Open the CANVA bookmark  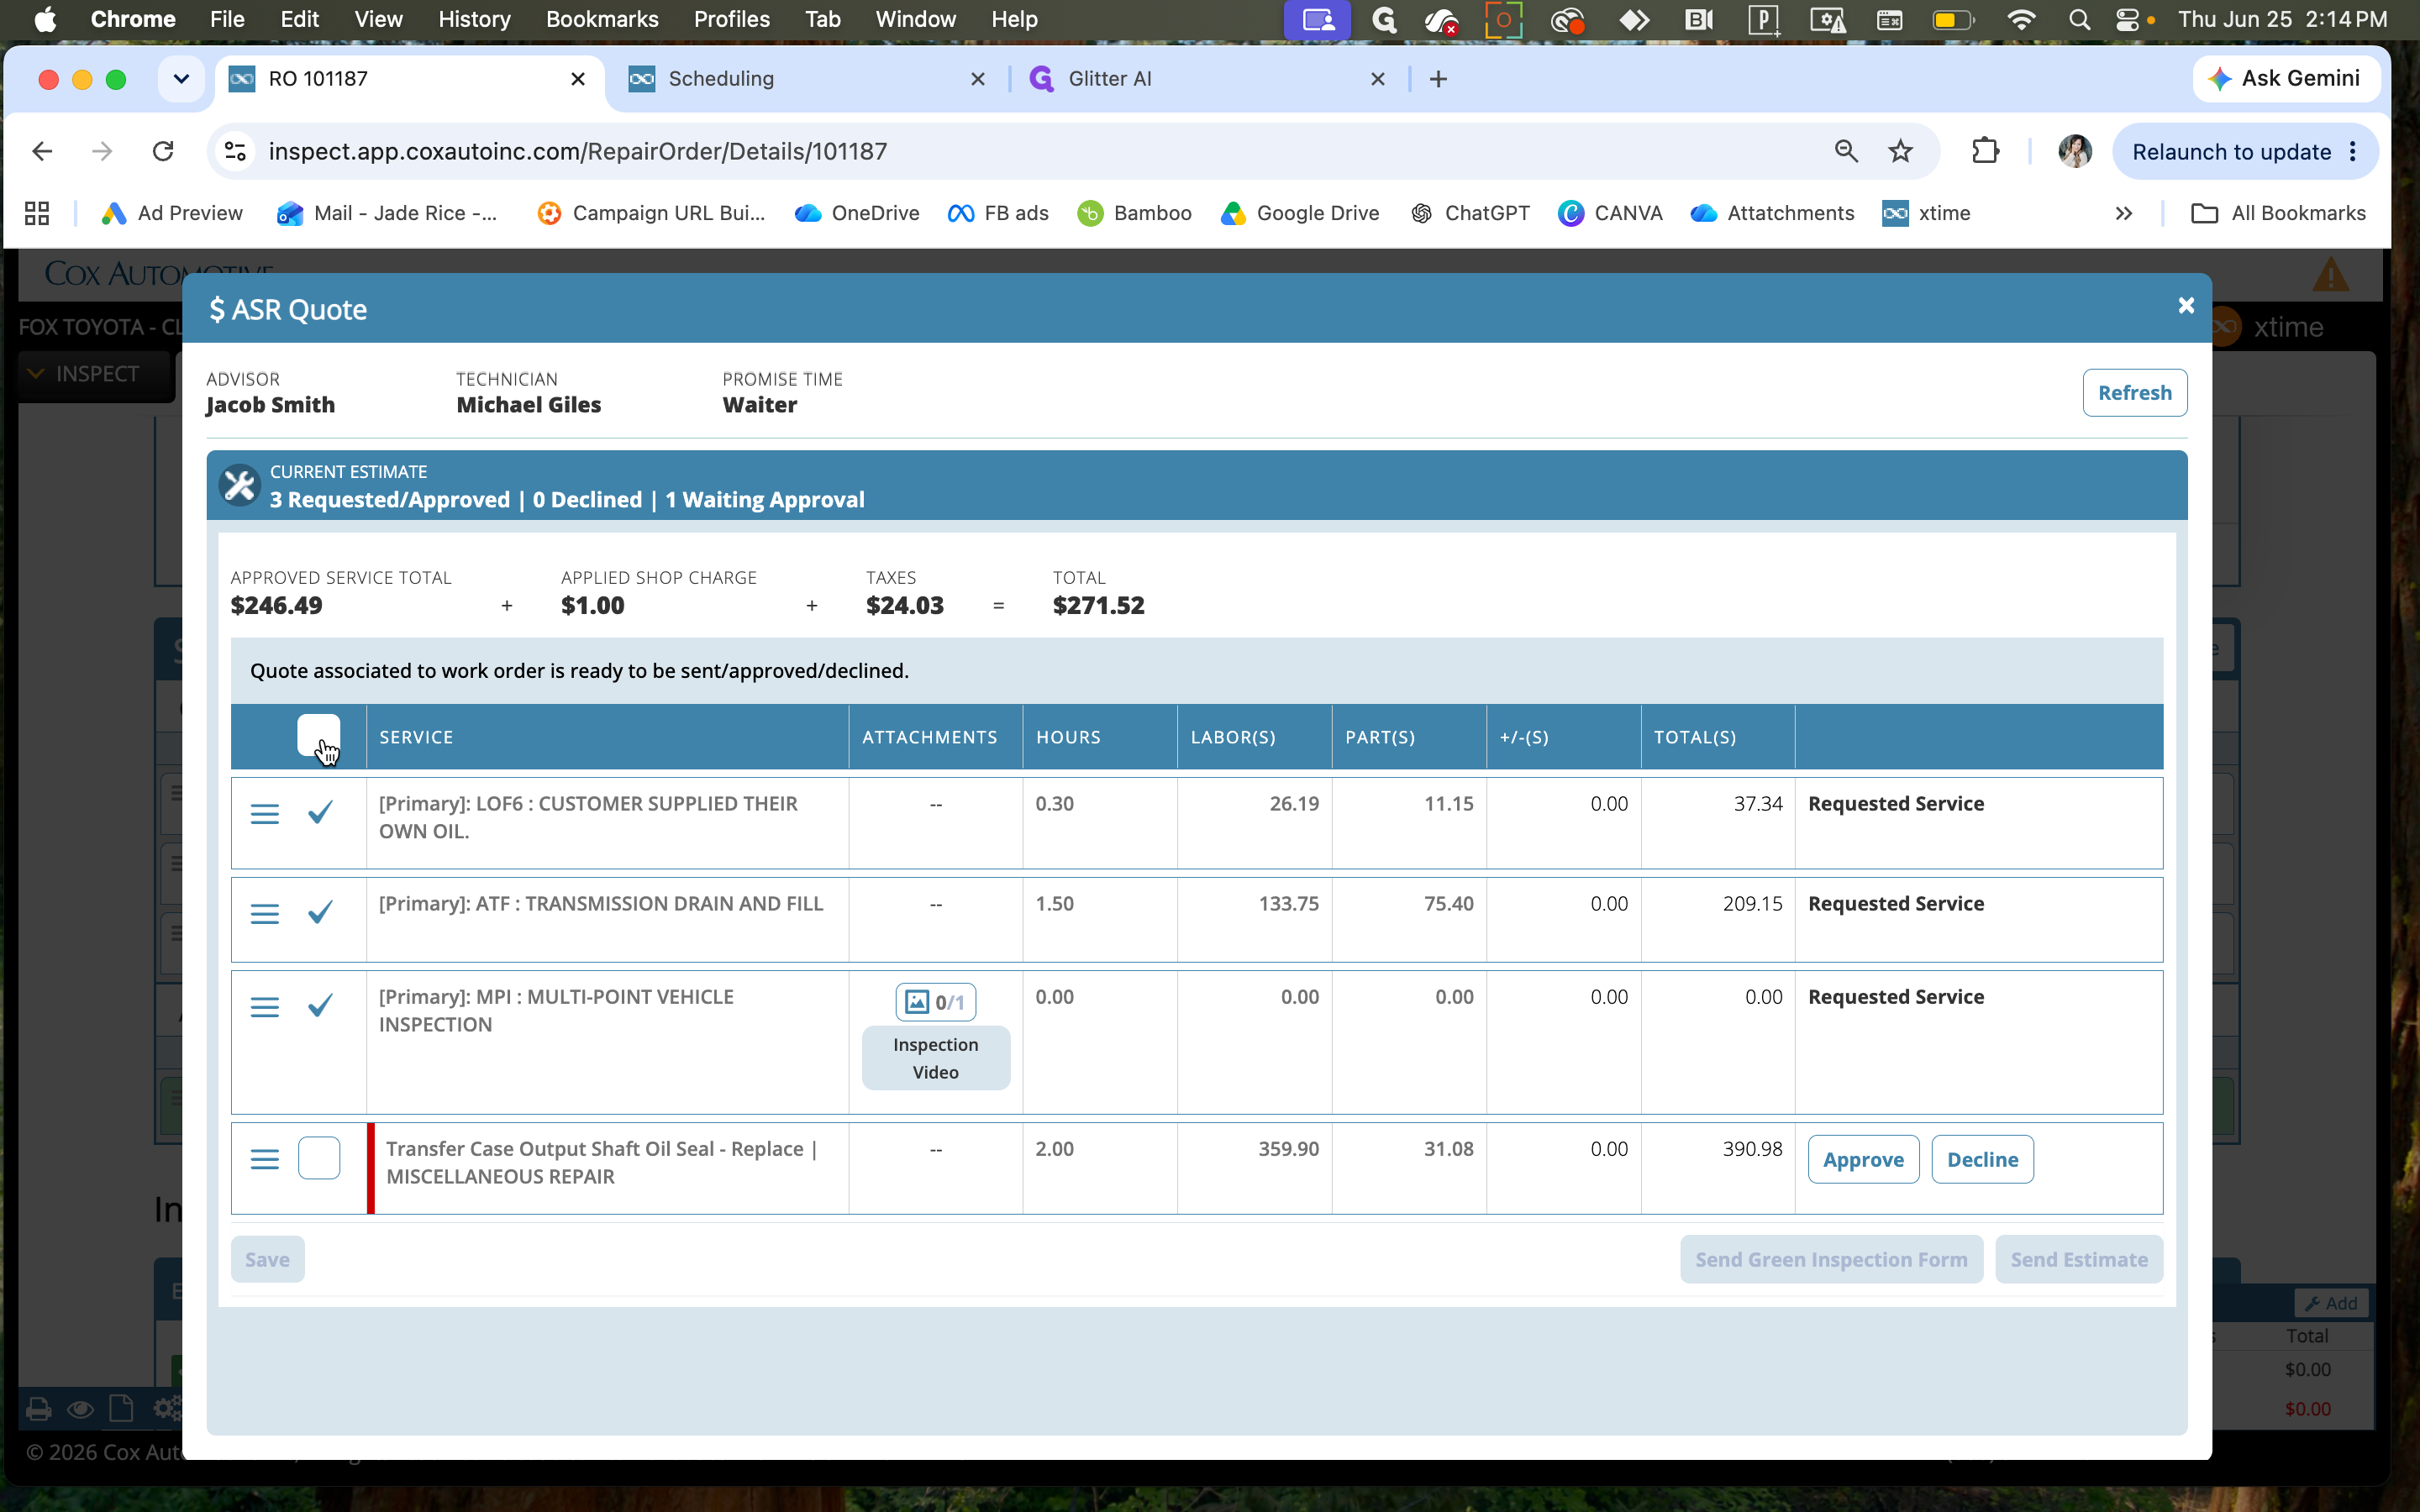(x=1610, y=213)
